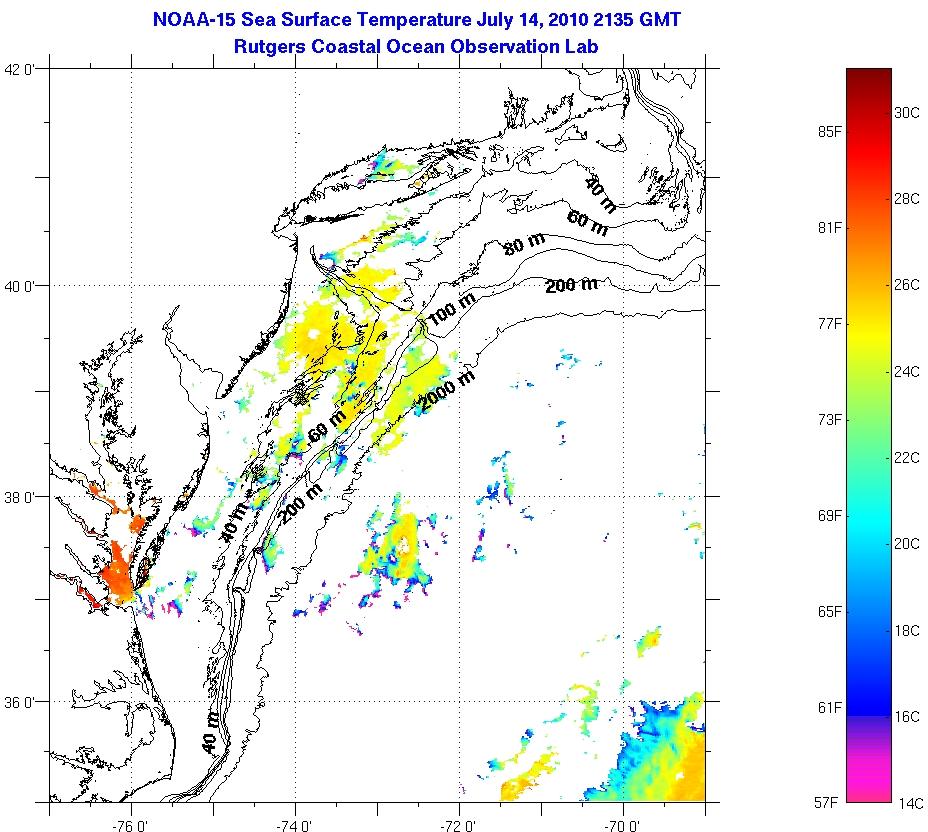The width and height of the screenshot is (928, 832).
Task: Click the 61F label beside the color bar
Action: point(830,708)
